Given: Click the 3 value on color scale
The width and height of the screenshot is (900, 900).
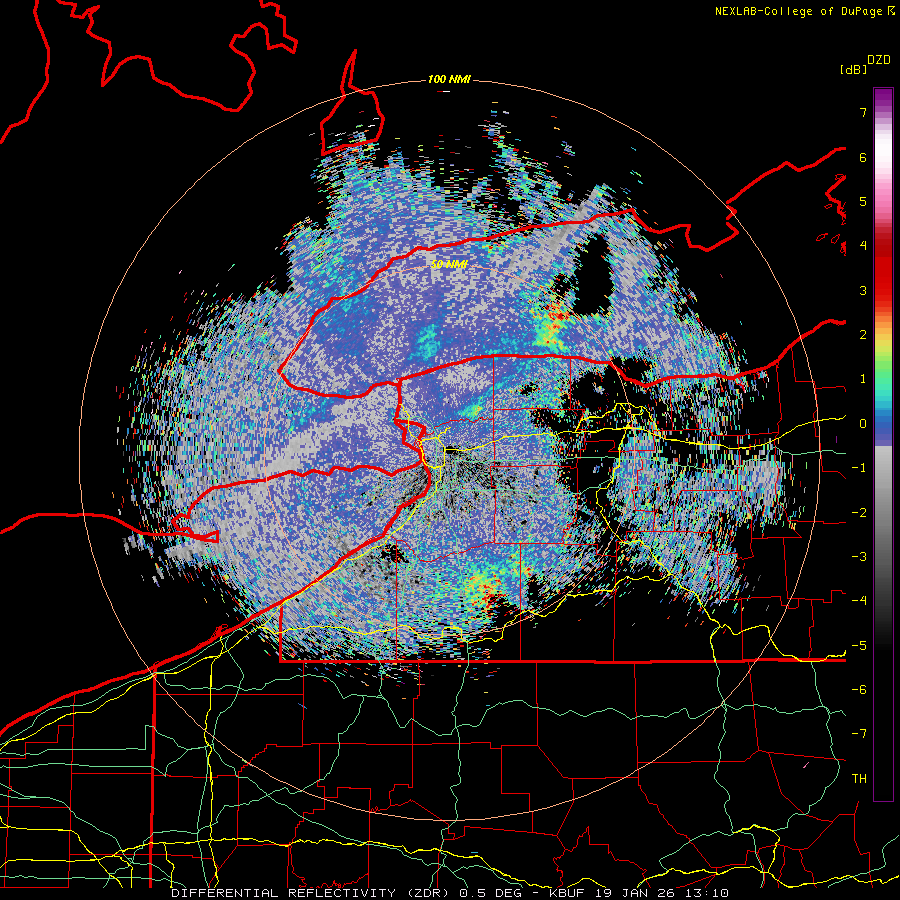Looking at the screenshot, I should tap(863, 290).
